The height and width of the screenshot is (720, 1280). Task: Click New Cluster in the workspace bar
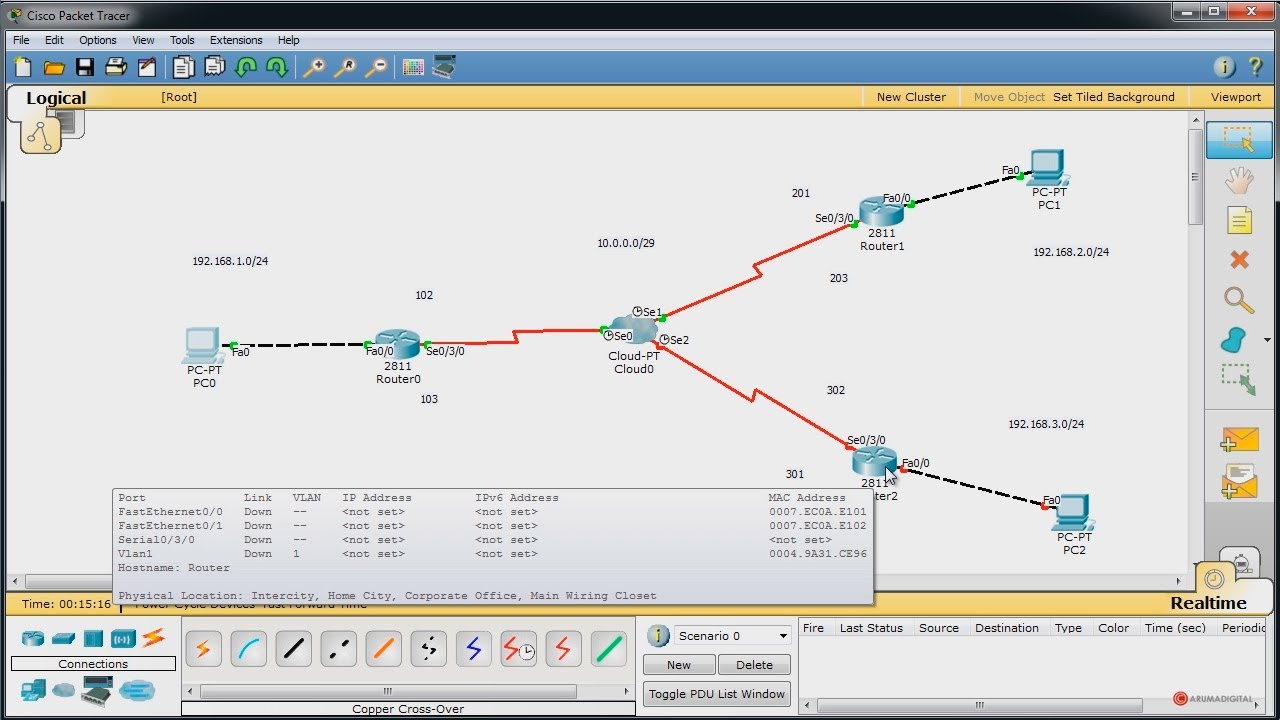pyautogui.click(x=911, y=97)
